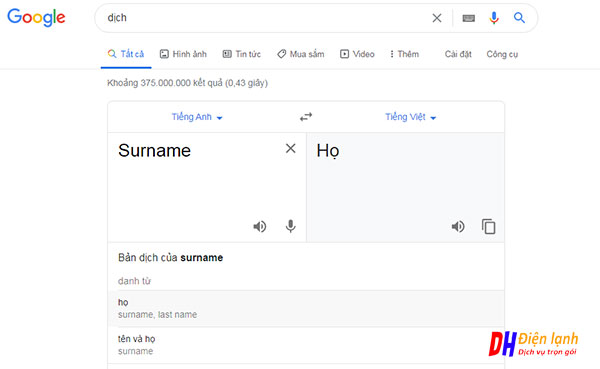Viewport: 600px width, 369px height.
Task: Open the on-screen keyboard icon
Action: pos(468,18)
